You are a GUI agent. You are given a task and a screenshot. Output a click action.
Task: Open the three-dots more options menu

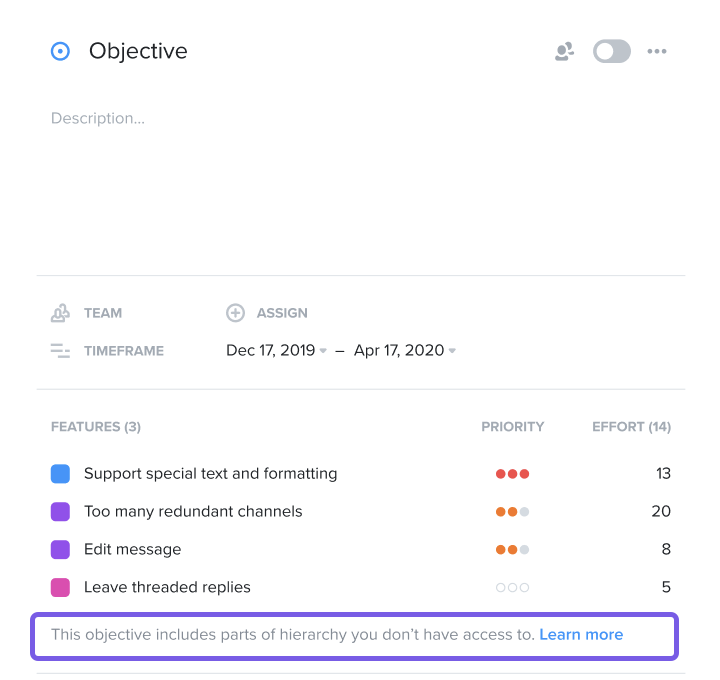[657, 51]
